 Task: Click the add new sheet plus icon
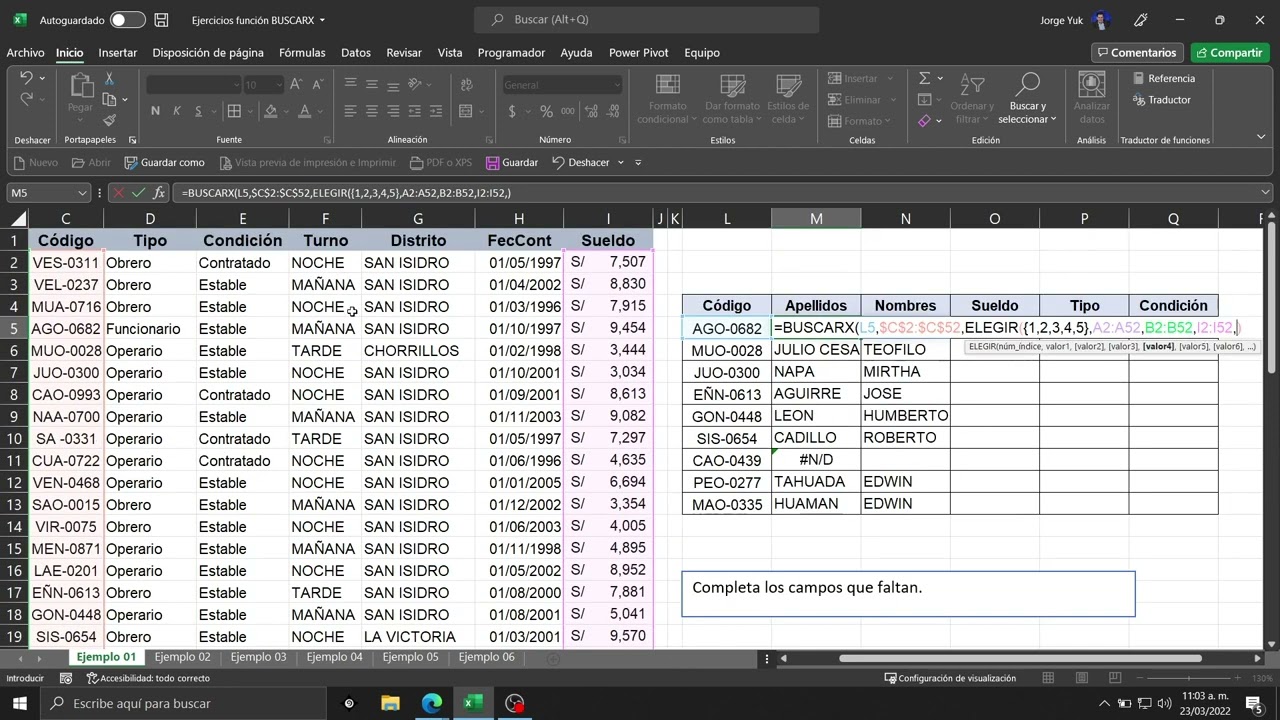pos(553,658)
